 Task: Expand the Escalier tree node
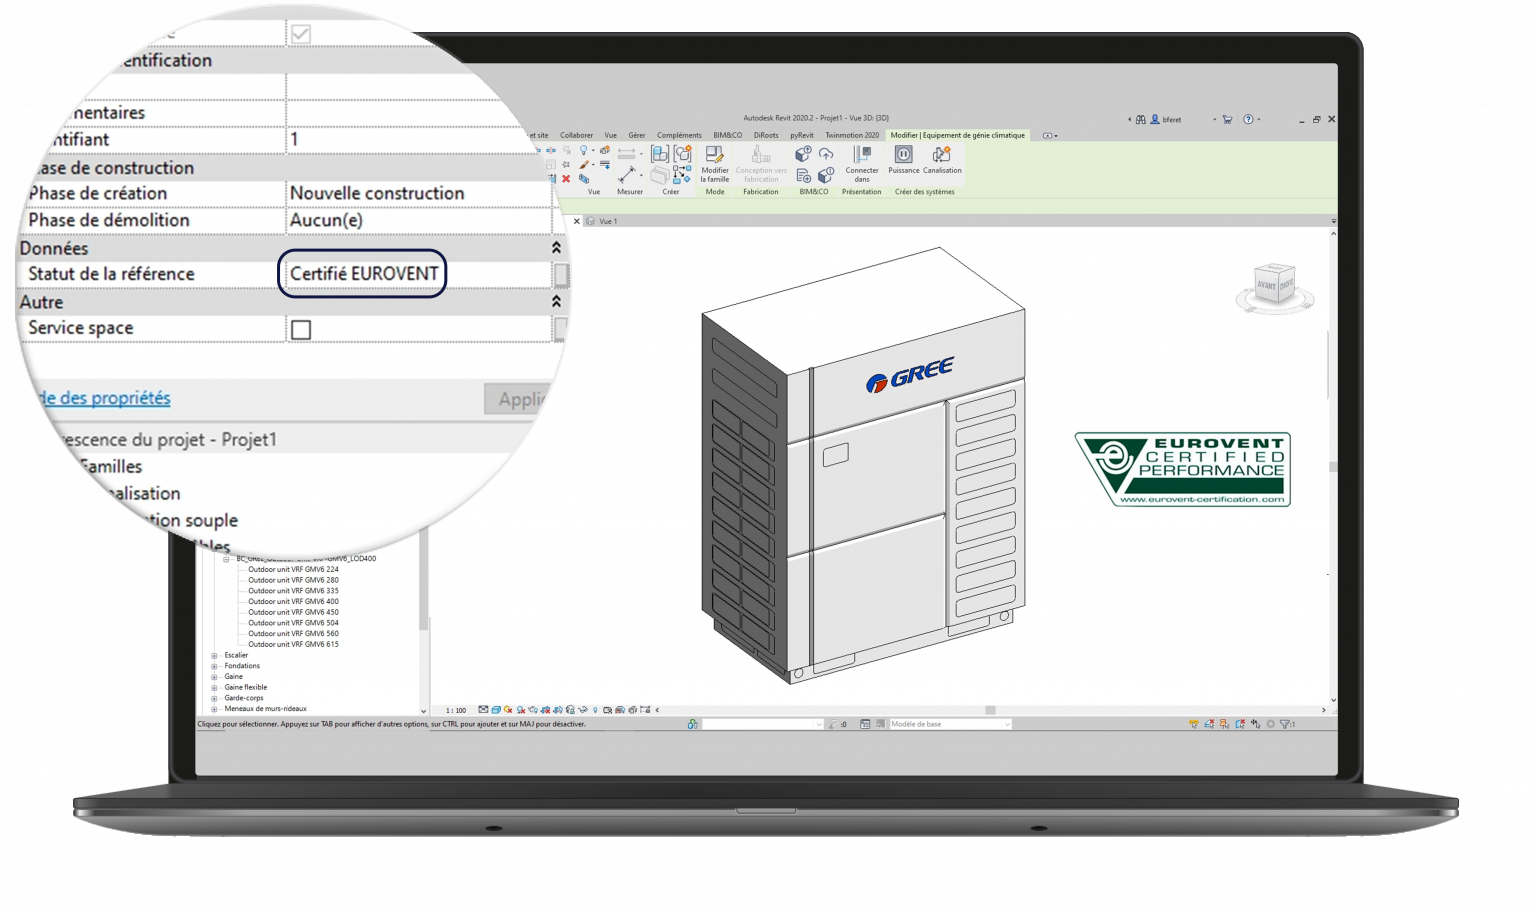[214, 656]
